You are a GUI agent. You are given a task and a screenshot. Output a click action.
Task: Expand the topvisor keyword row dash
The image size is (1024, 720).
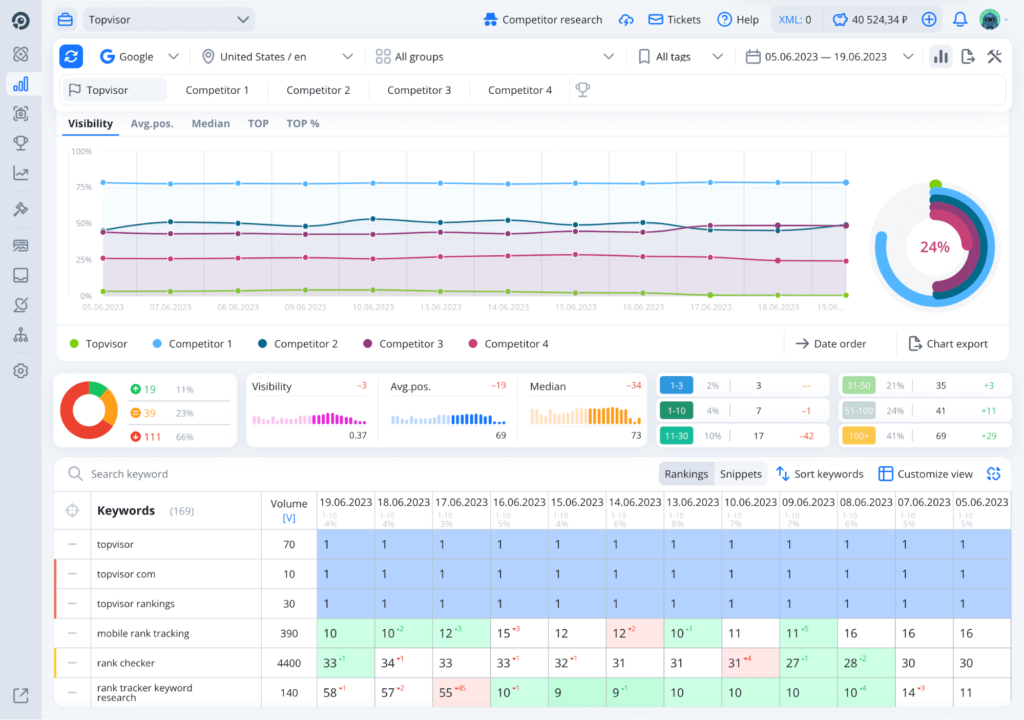tap(72, 544)
